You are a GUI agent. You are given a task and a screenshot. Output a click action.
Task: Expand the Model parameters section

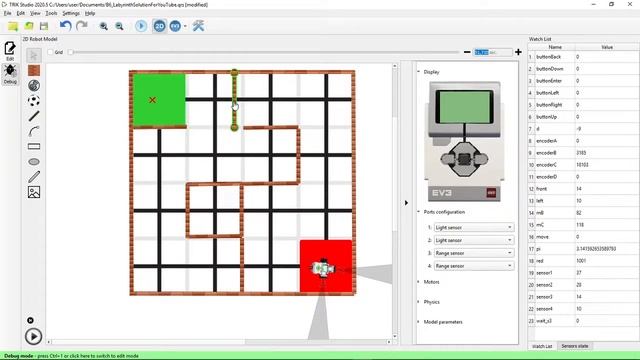pos(419,322)
